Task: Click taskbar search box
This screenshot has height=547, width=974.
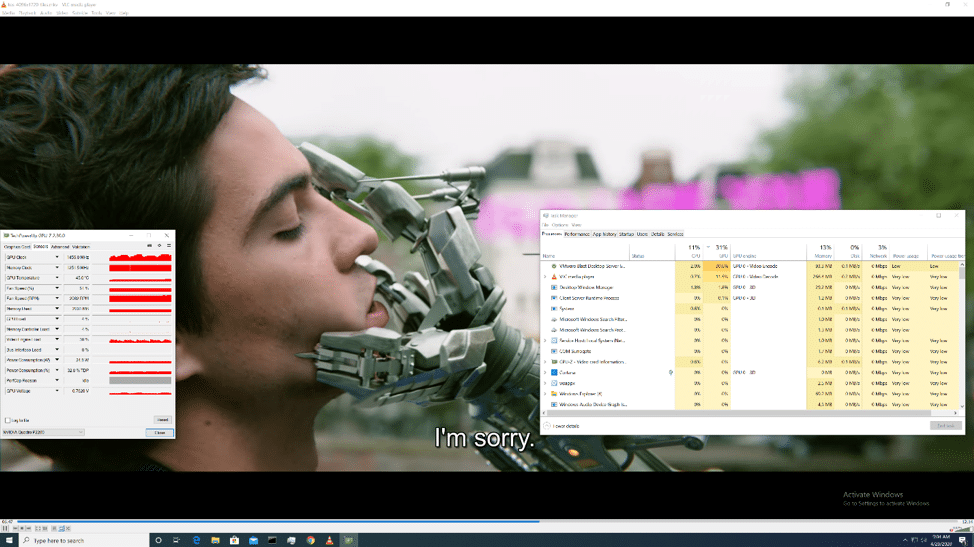Action: [x=84, y=540]
